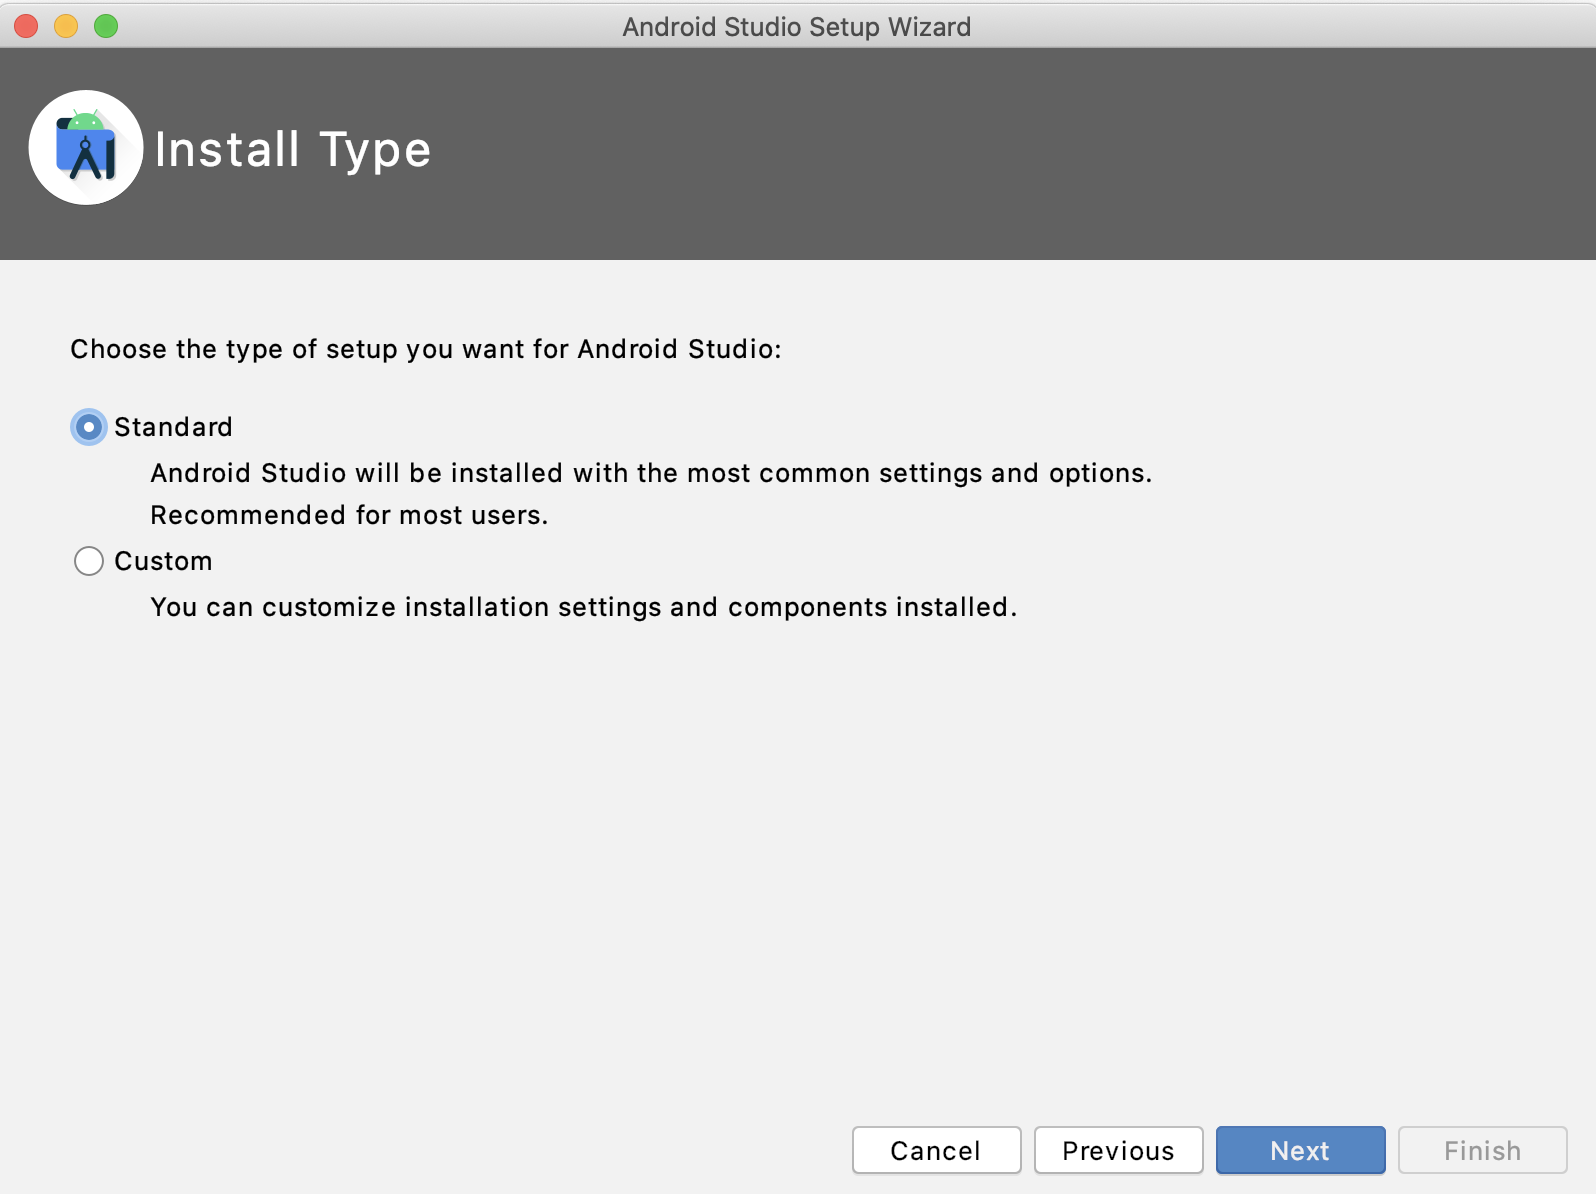Click 'Recommended for most users.' text
Viewport: 1596px width, 1194px height.
349,515
